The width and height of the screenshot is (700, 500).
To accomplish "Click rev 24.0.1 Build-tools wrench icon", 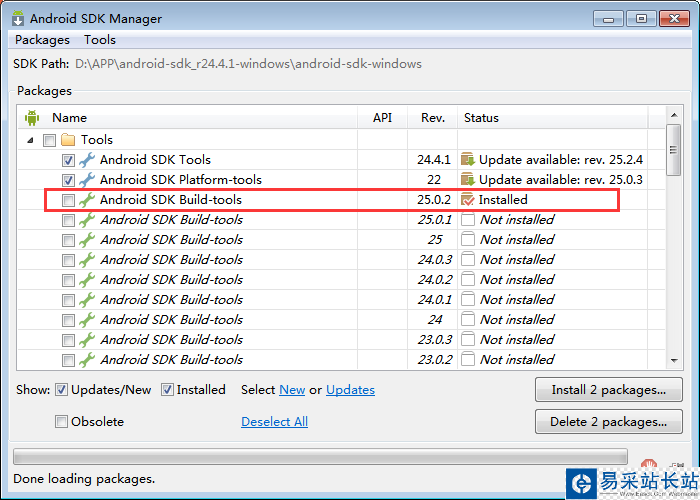I will coord(87,300).
